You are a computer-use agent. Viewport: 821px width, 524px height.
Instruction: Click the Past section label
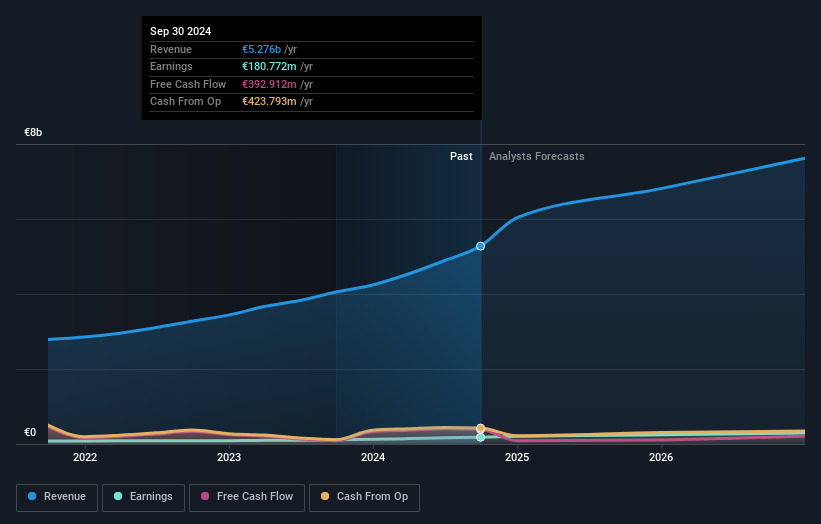pyautogui.click(x=461, y=156)
